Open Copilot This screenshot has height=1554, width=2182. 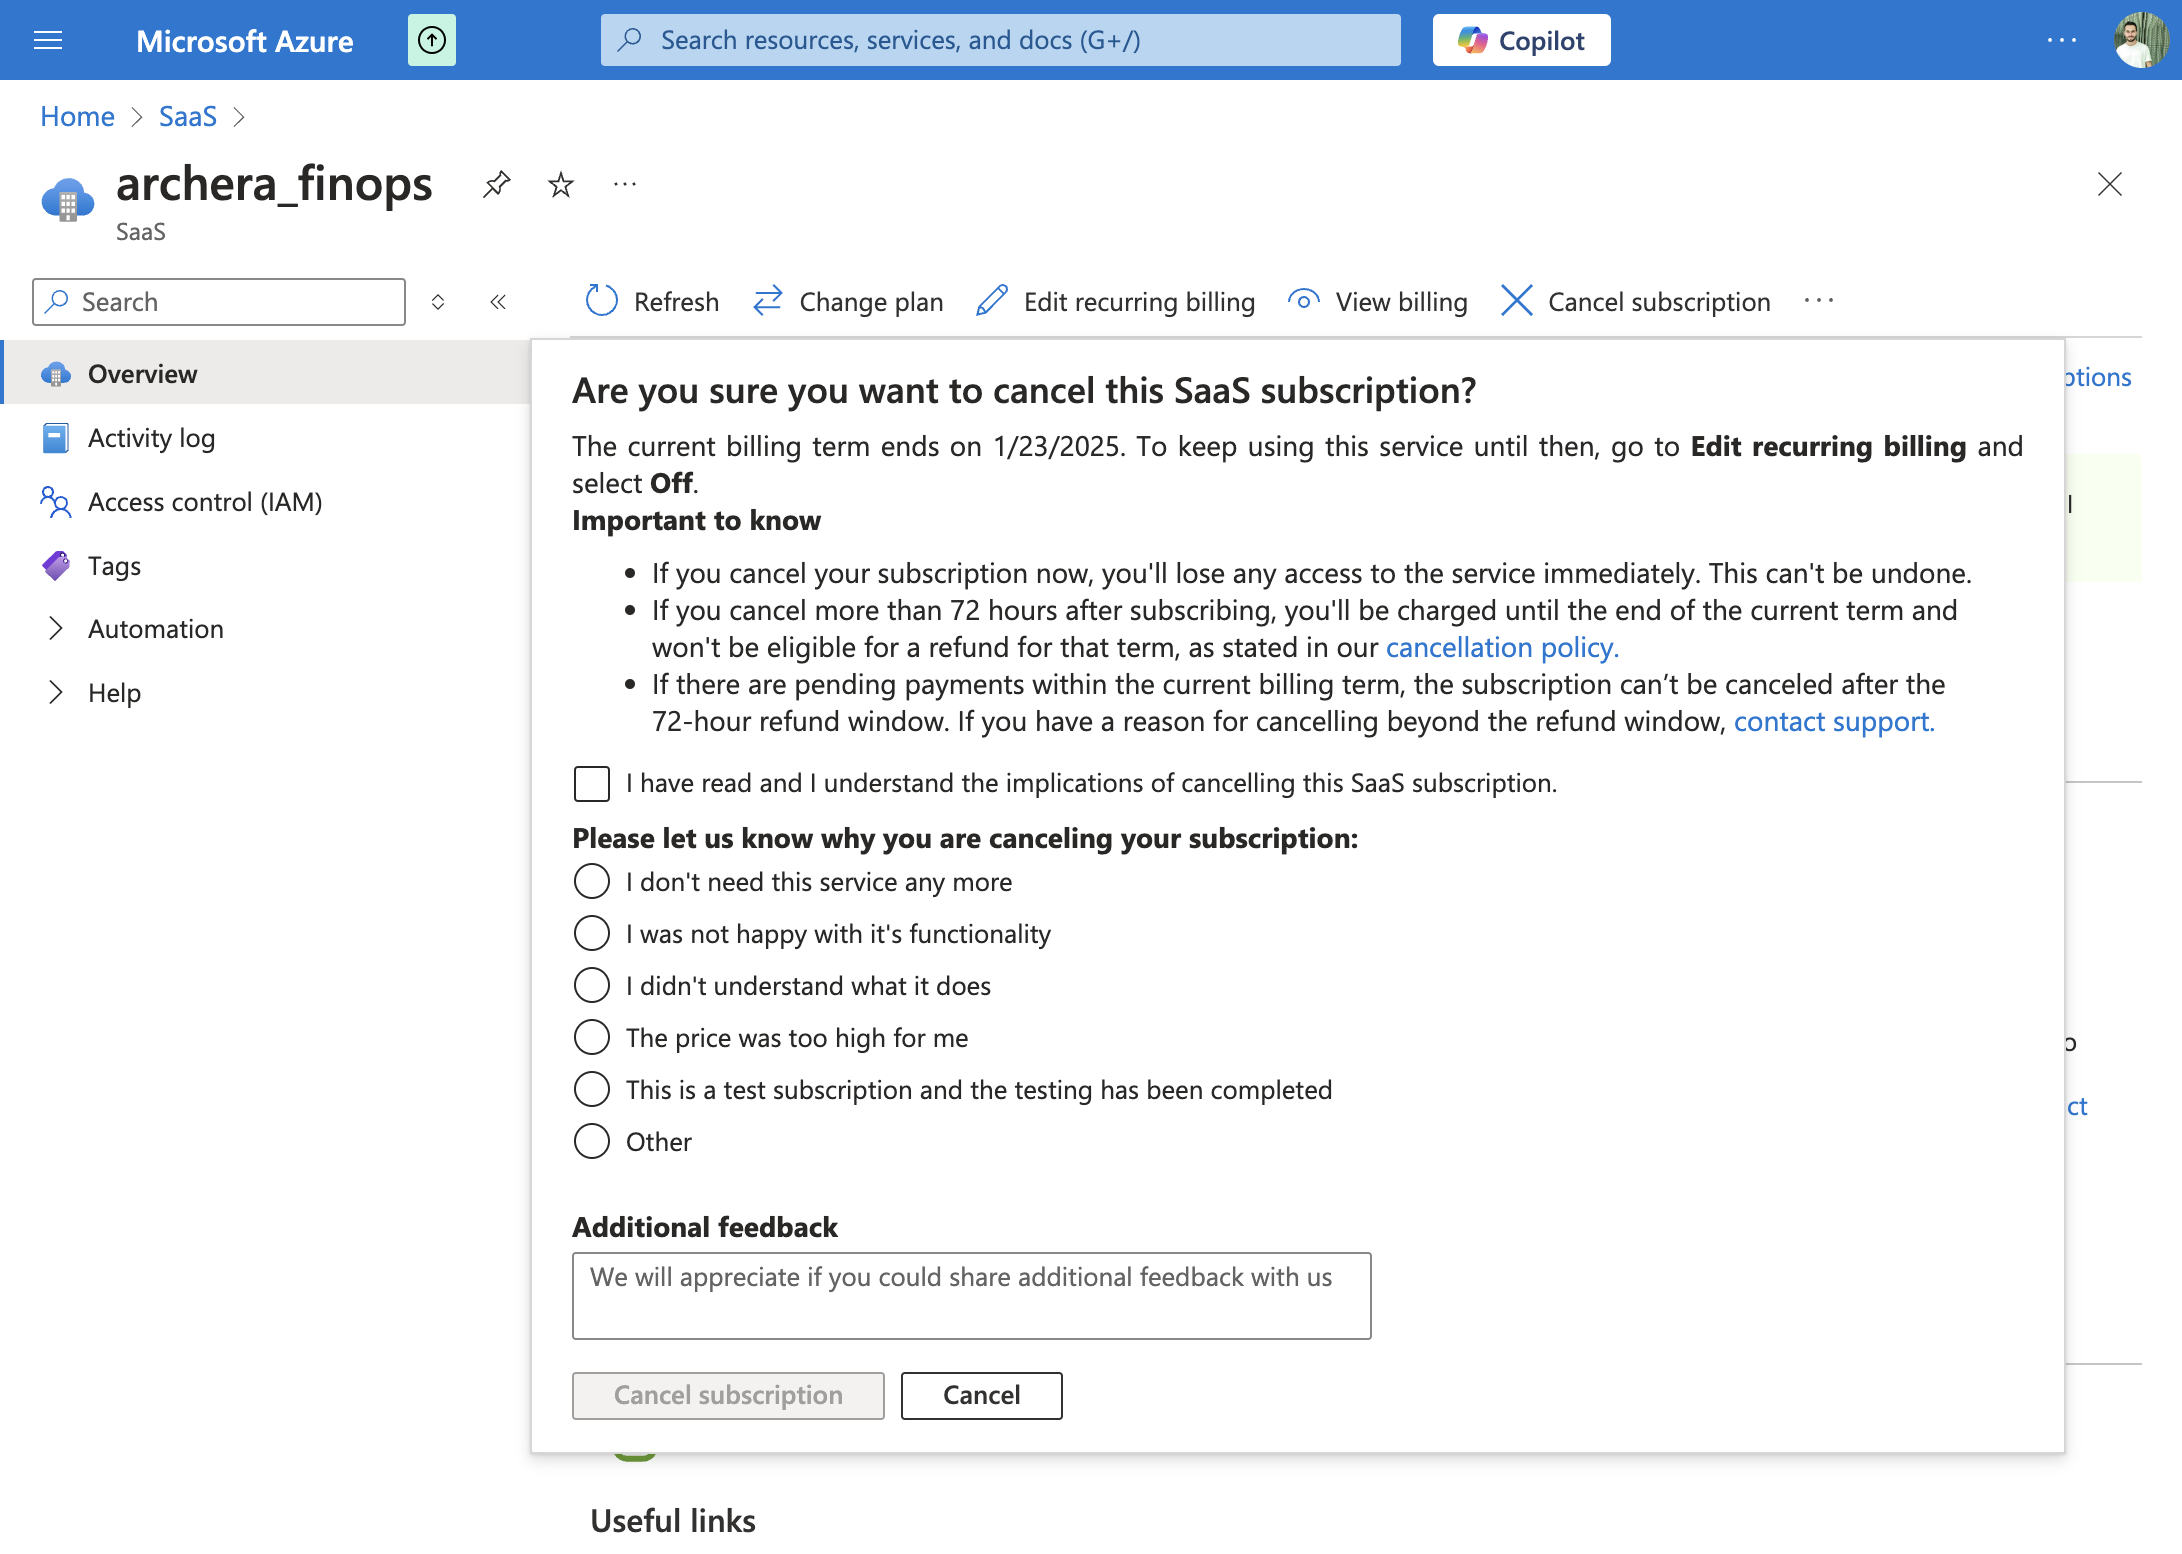[1521, 40]
